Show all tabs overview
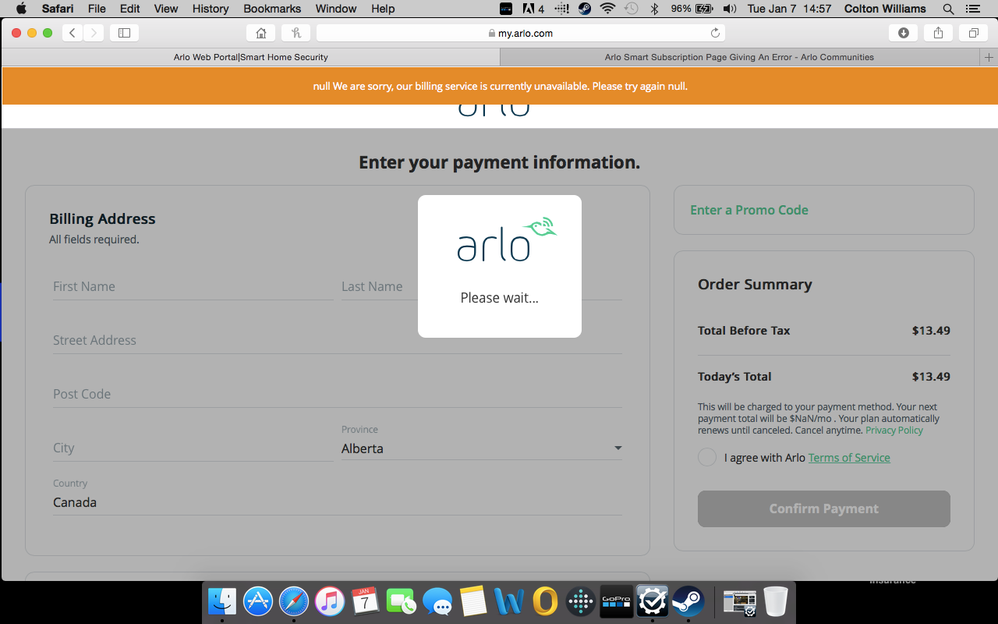The width and height of the screenshot is (998, 624). [973, 33]
